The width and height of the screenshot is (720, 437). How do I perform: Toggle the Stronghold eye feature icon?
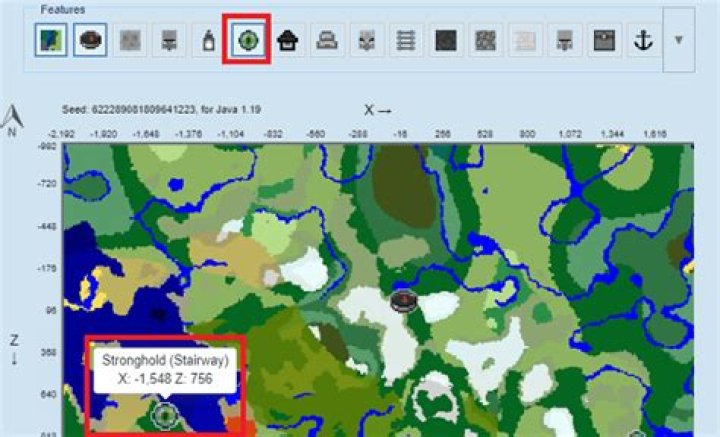click(x=248, y=40)
